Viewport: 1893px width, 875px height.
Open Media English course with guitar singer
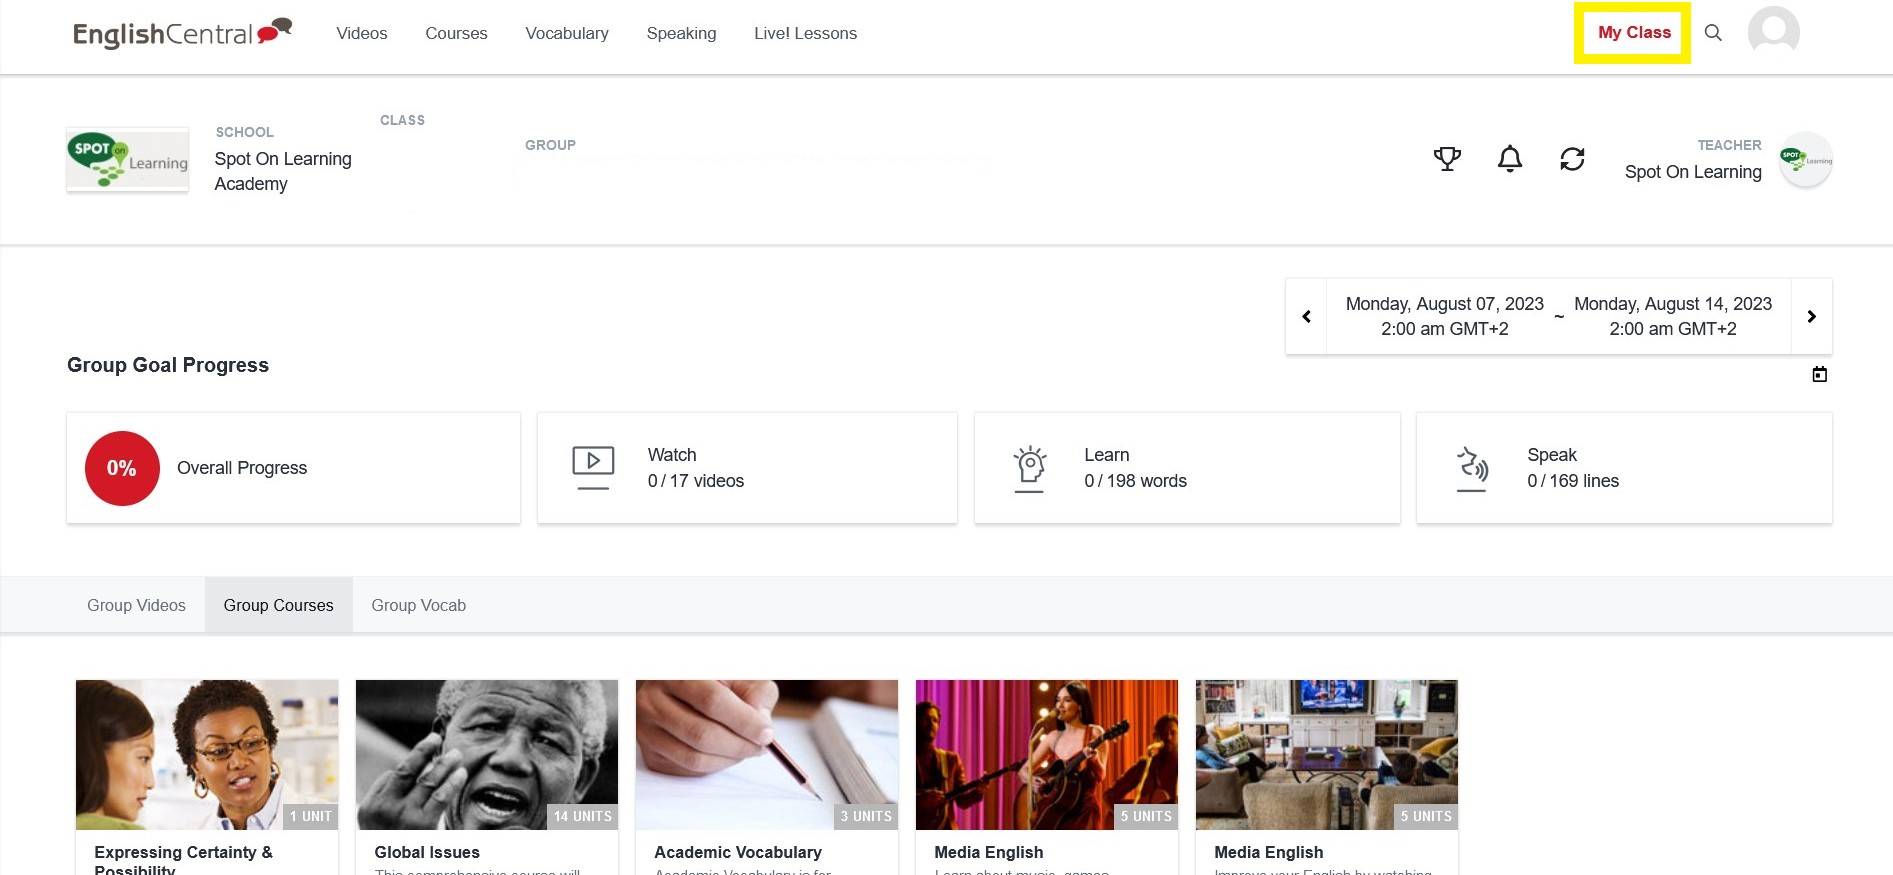[x=1047, y=755]
